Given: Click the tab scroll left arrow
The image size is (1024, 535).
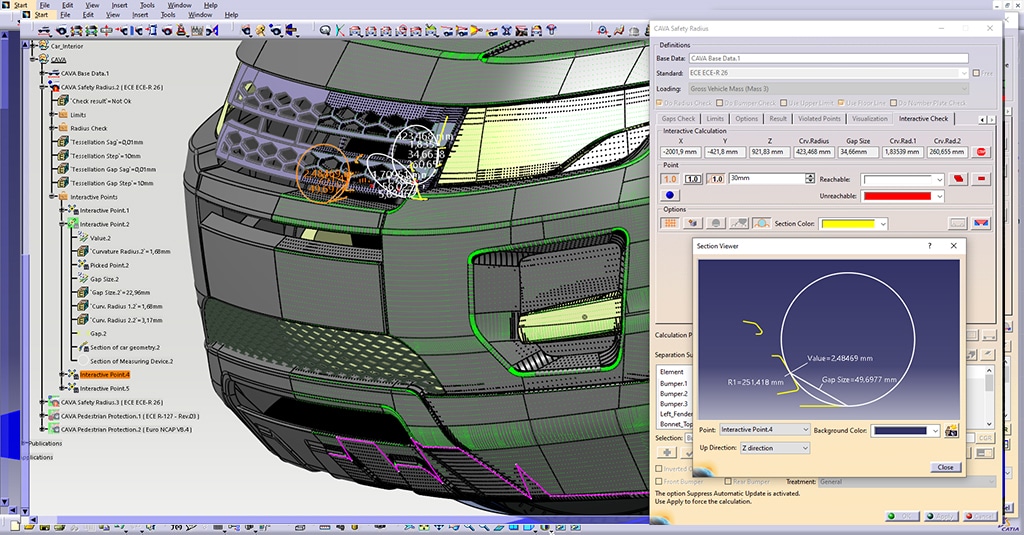Looking at the screenshot, I should [x=982, y=120].
